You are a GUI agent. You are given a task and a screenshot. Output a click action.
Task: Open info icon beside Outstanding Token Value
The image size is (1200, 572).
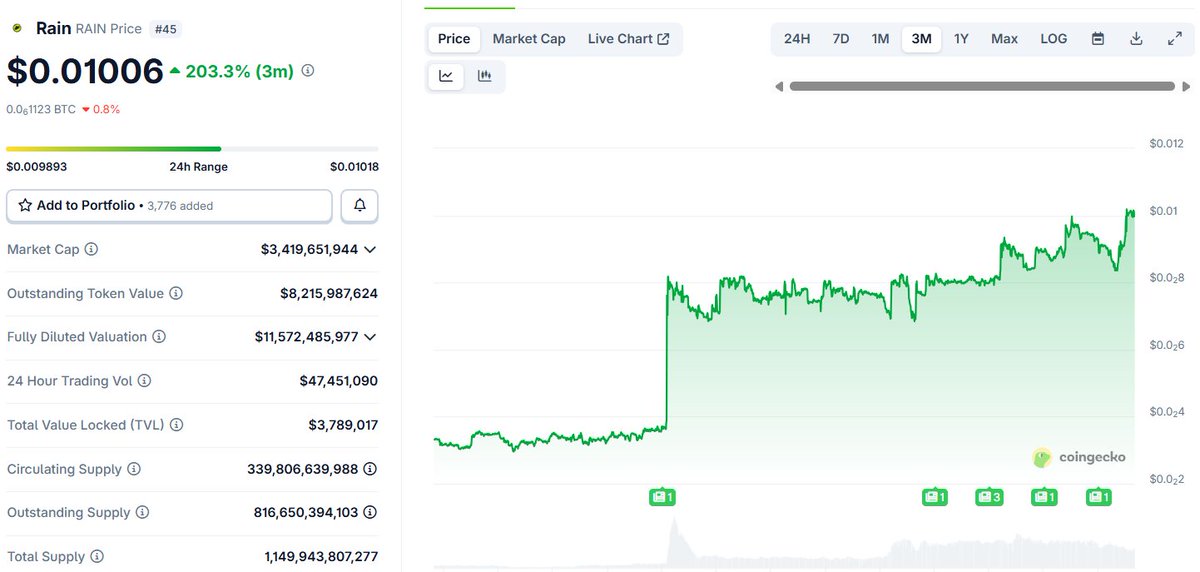pyautogui.click(x=176, y=293)
